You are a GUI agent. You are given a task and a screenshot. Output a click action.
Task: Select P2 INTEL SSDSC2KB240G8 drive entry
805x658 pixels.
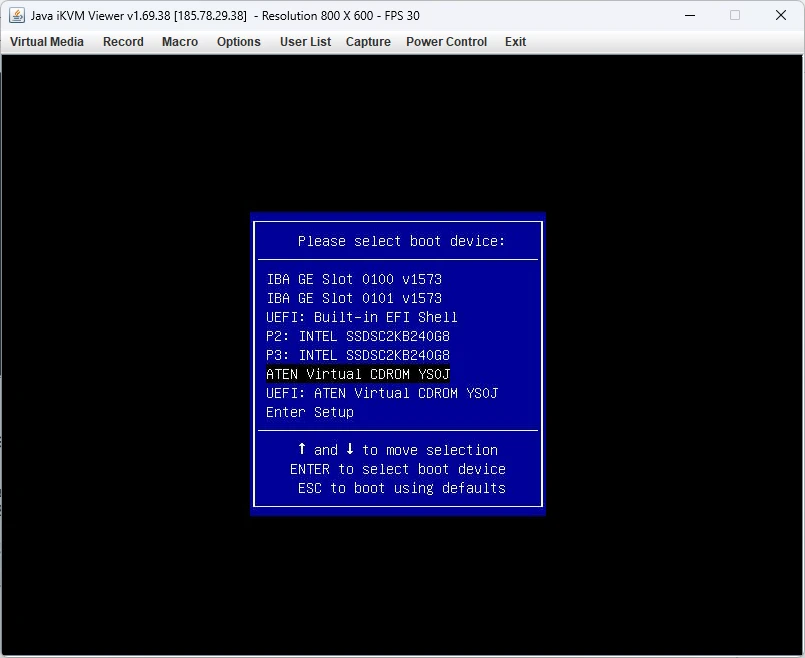pyautogui.click(x=358, y=336)
